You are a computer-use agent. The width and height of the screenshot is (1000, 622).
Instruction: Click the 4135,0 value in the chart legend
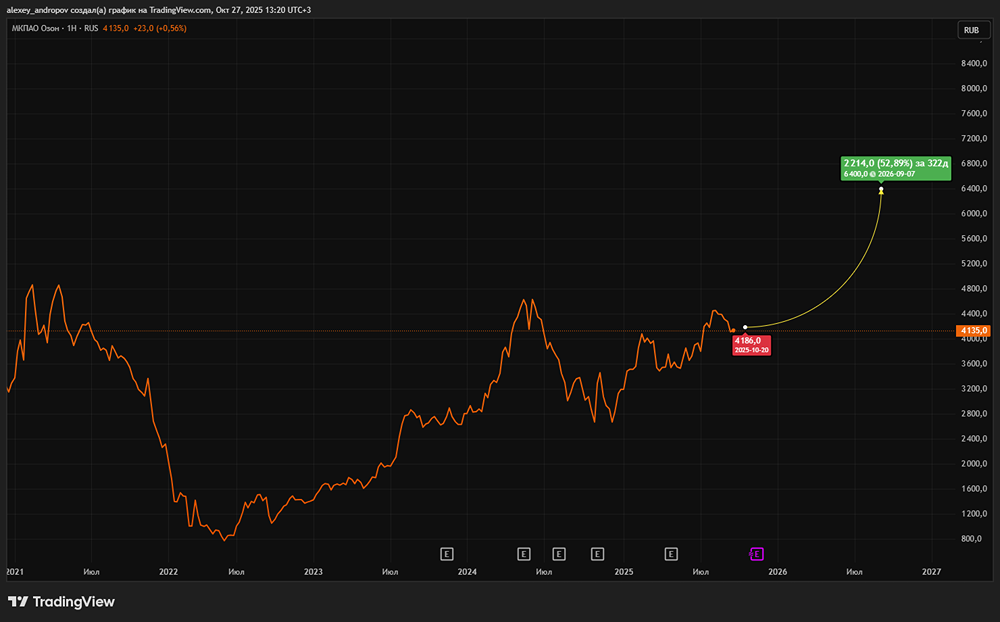[115, 28]
